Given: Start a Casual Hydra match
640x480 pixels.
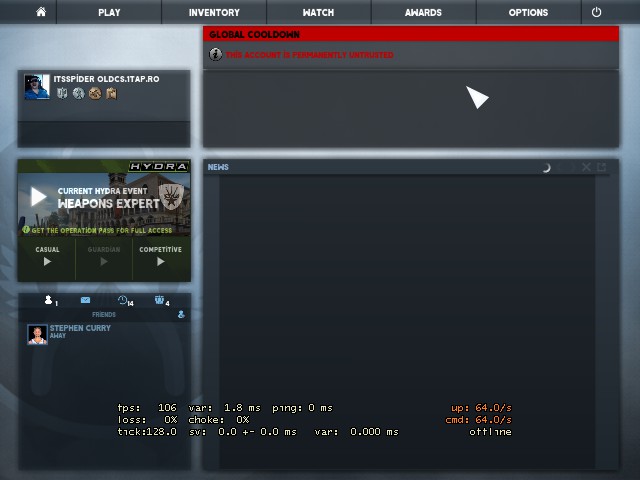Looking at the screenshot, I should 47,256.
